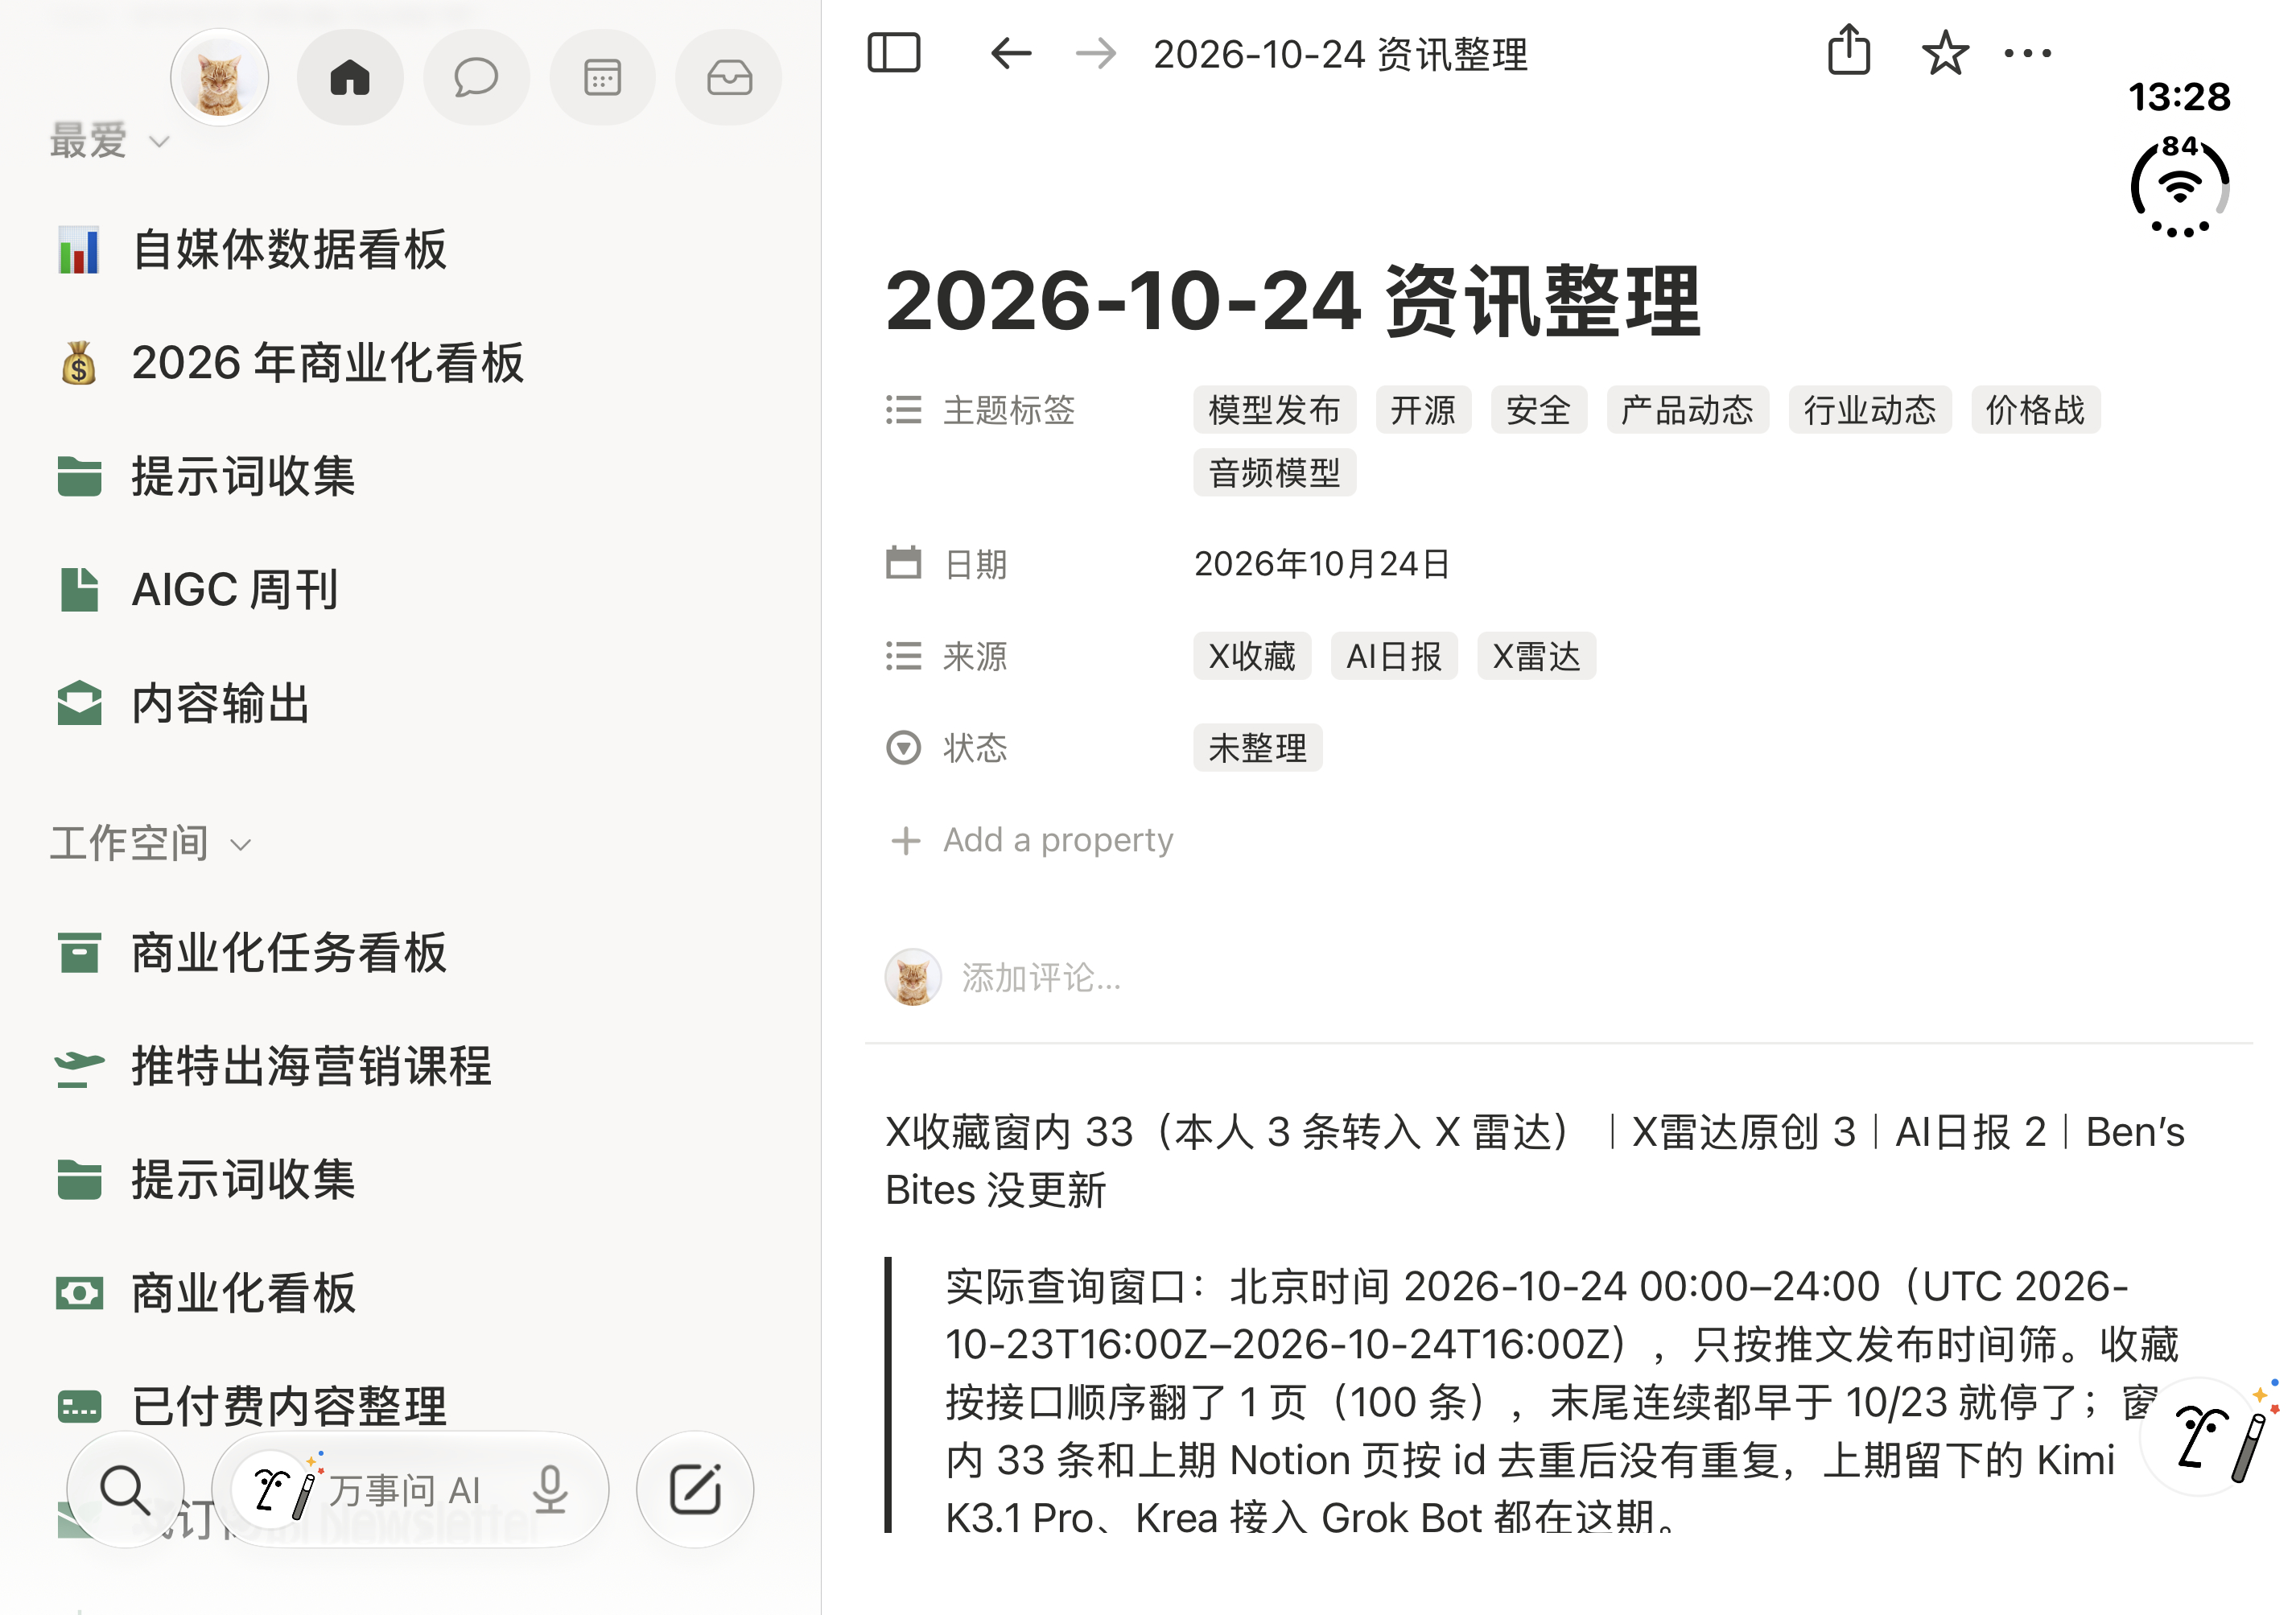Screen dimensions: 2296x1615
Task: Collapse the 工作空间 section
Action: pyautogui.click(x=150, y=843)
